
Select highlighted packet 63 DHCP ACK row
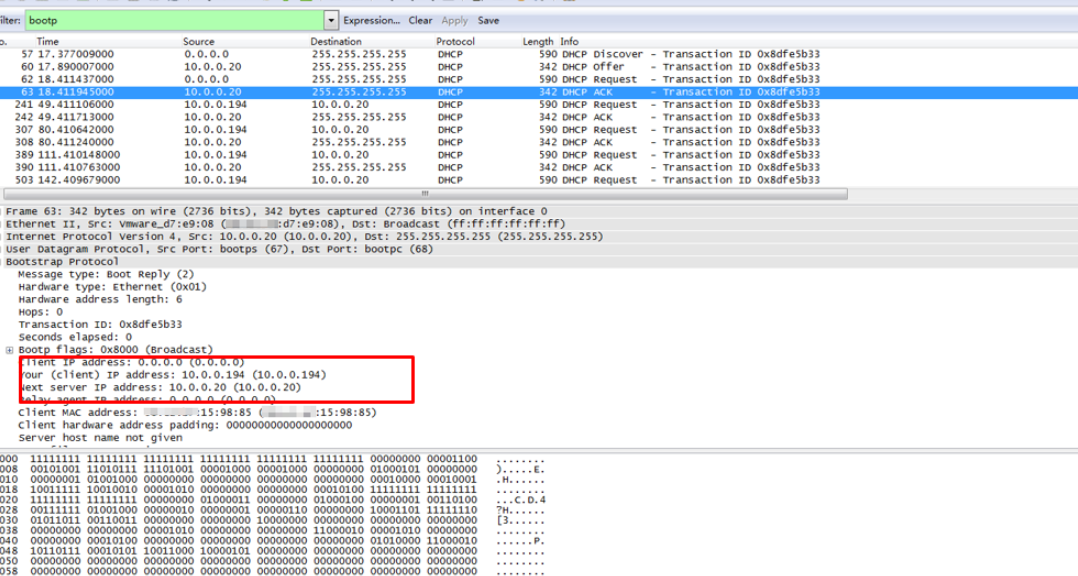tap(539, 92)
